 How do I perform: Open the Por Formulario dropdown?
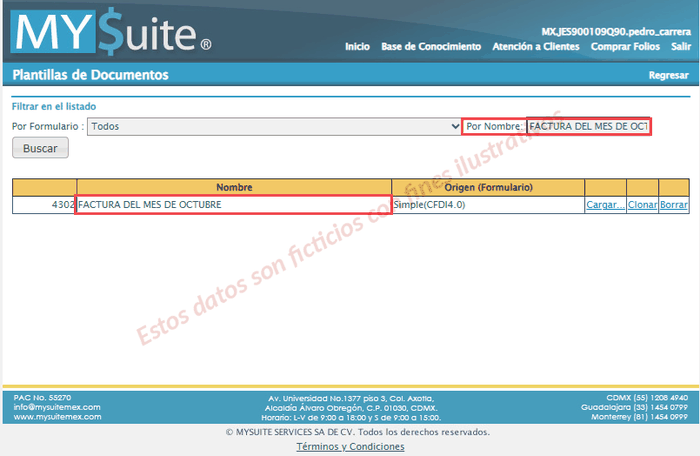[x=274, y=126]
